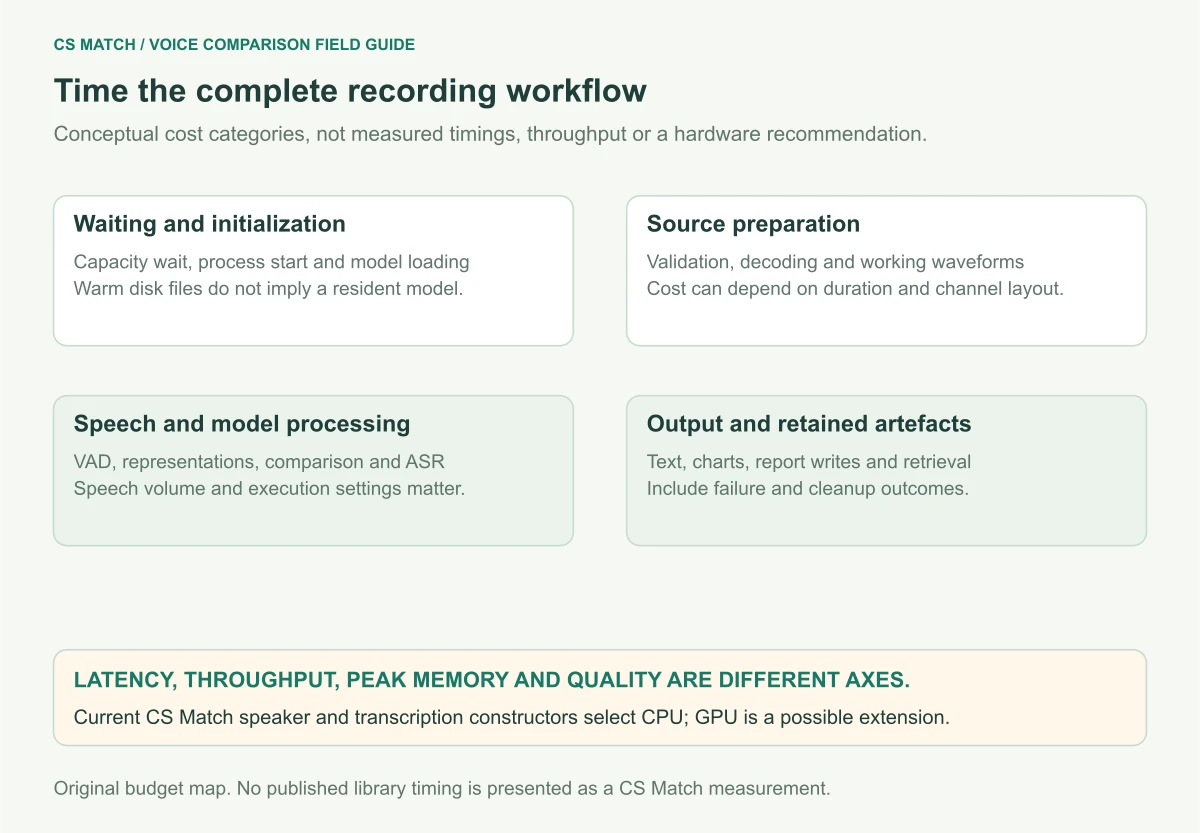
Task: Select the 'Waiting and initialization' heading
Action: coord(210,224)
